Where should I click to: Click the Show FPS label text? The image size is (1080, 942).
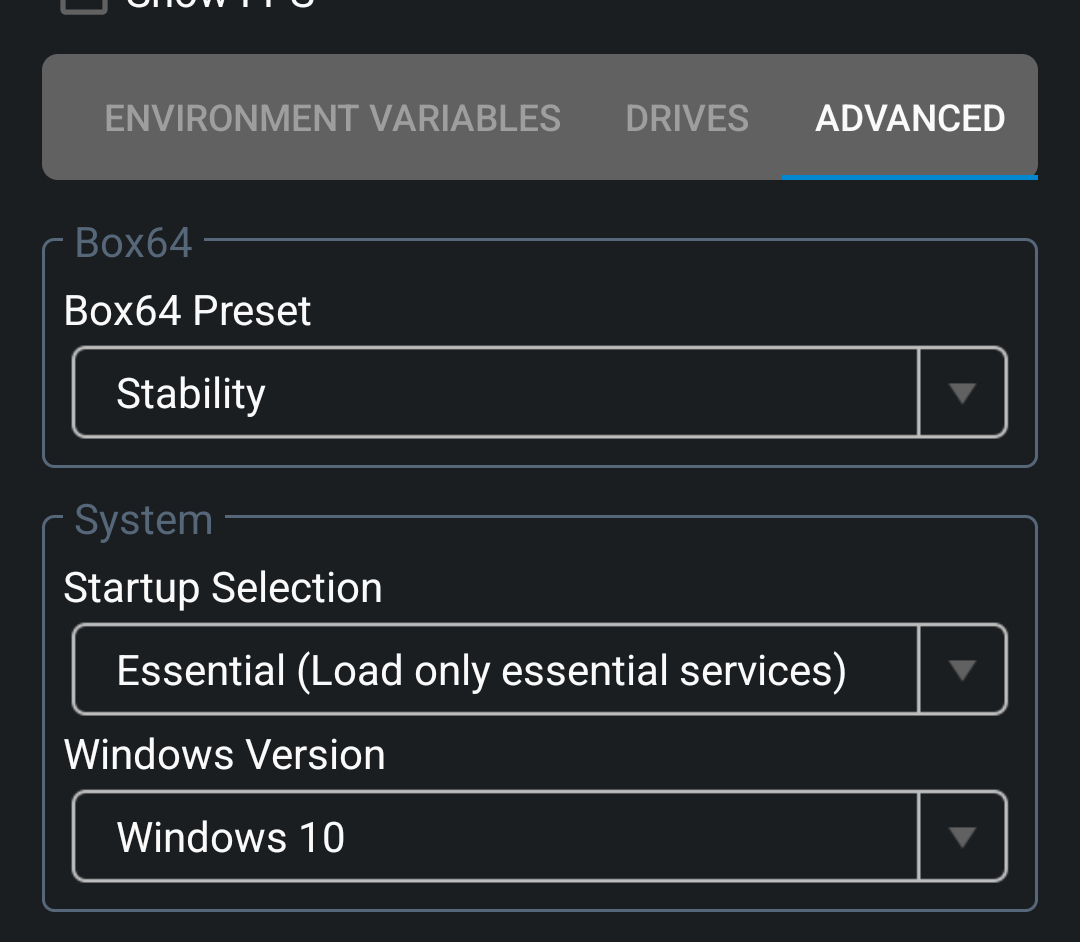pos(220,4)
